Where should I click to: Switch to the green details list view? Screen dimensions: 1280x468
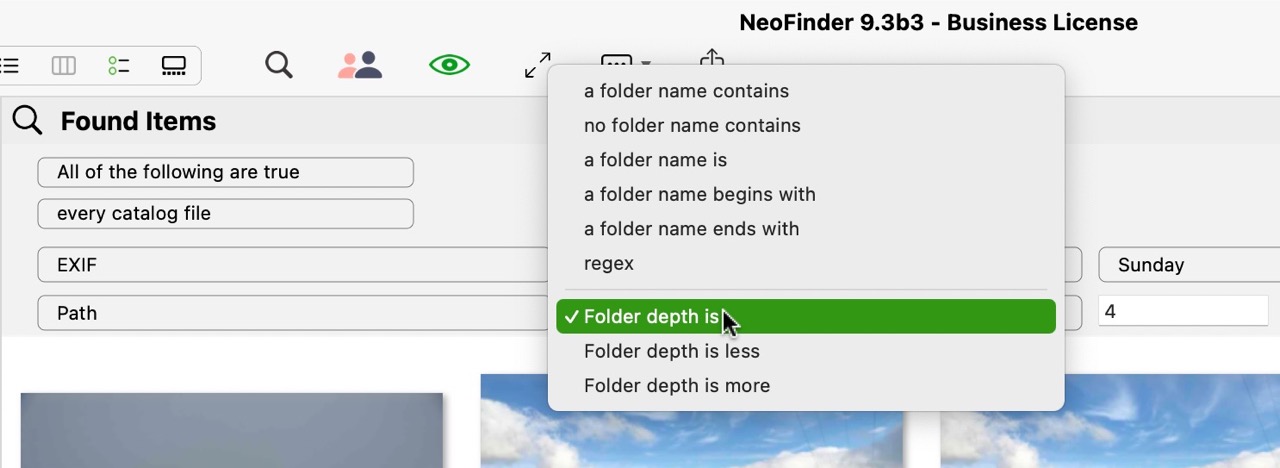pos(119,66)
